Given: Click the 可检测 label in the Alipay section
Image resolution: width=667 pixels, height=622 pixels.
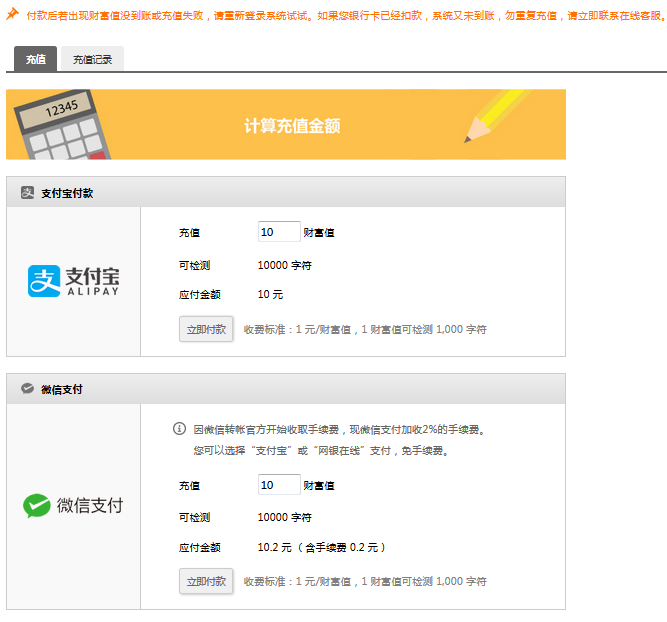Looking at the screenshot, I should 194,265.
